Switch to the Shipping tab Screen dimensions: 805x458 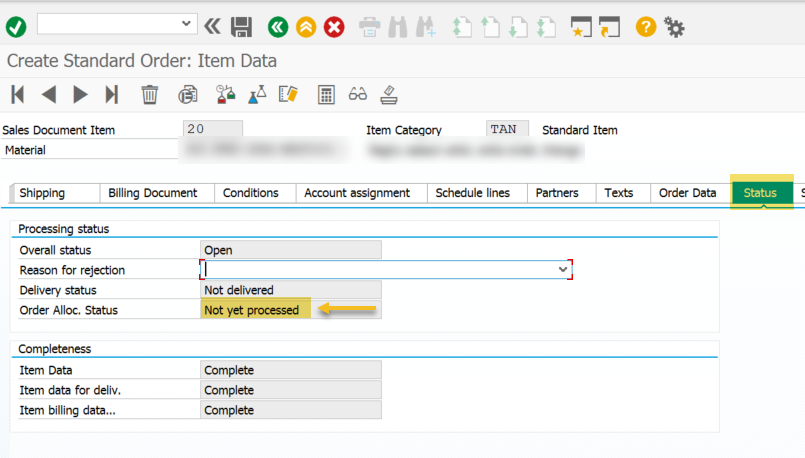point(42,193)
